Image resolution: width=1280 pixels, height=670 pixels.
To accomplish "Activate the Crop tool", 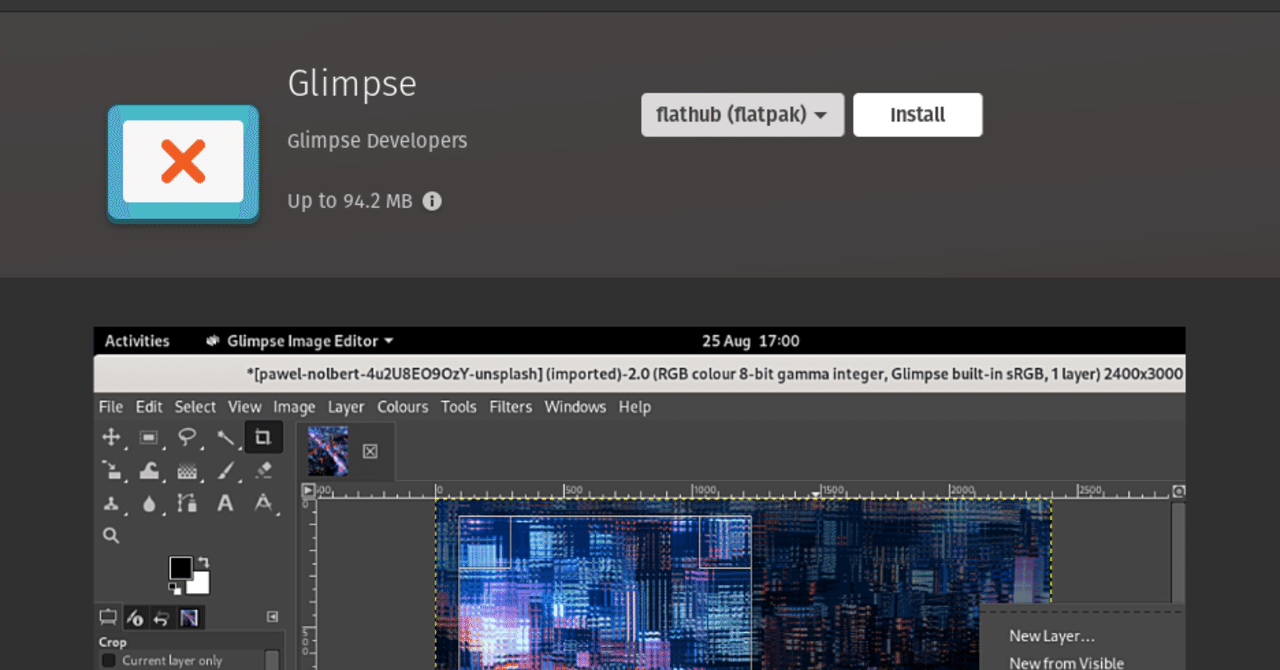I will pyautogui.click(x=264, y=438).
